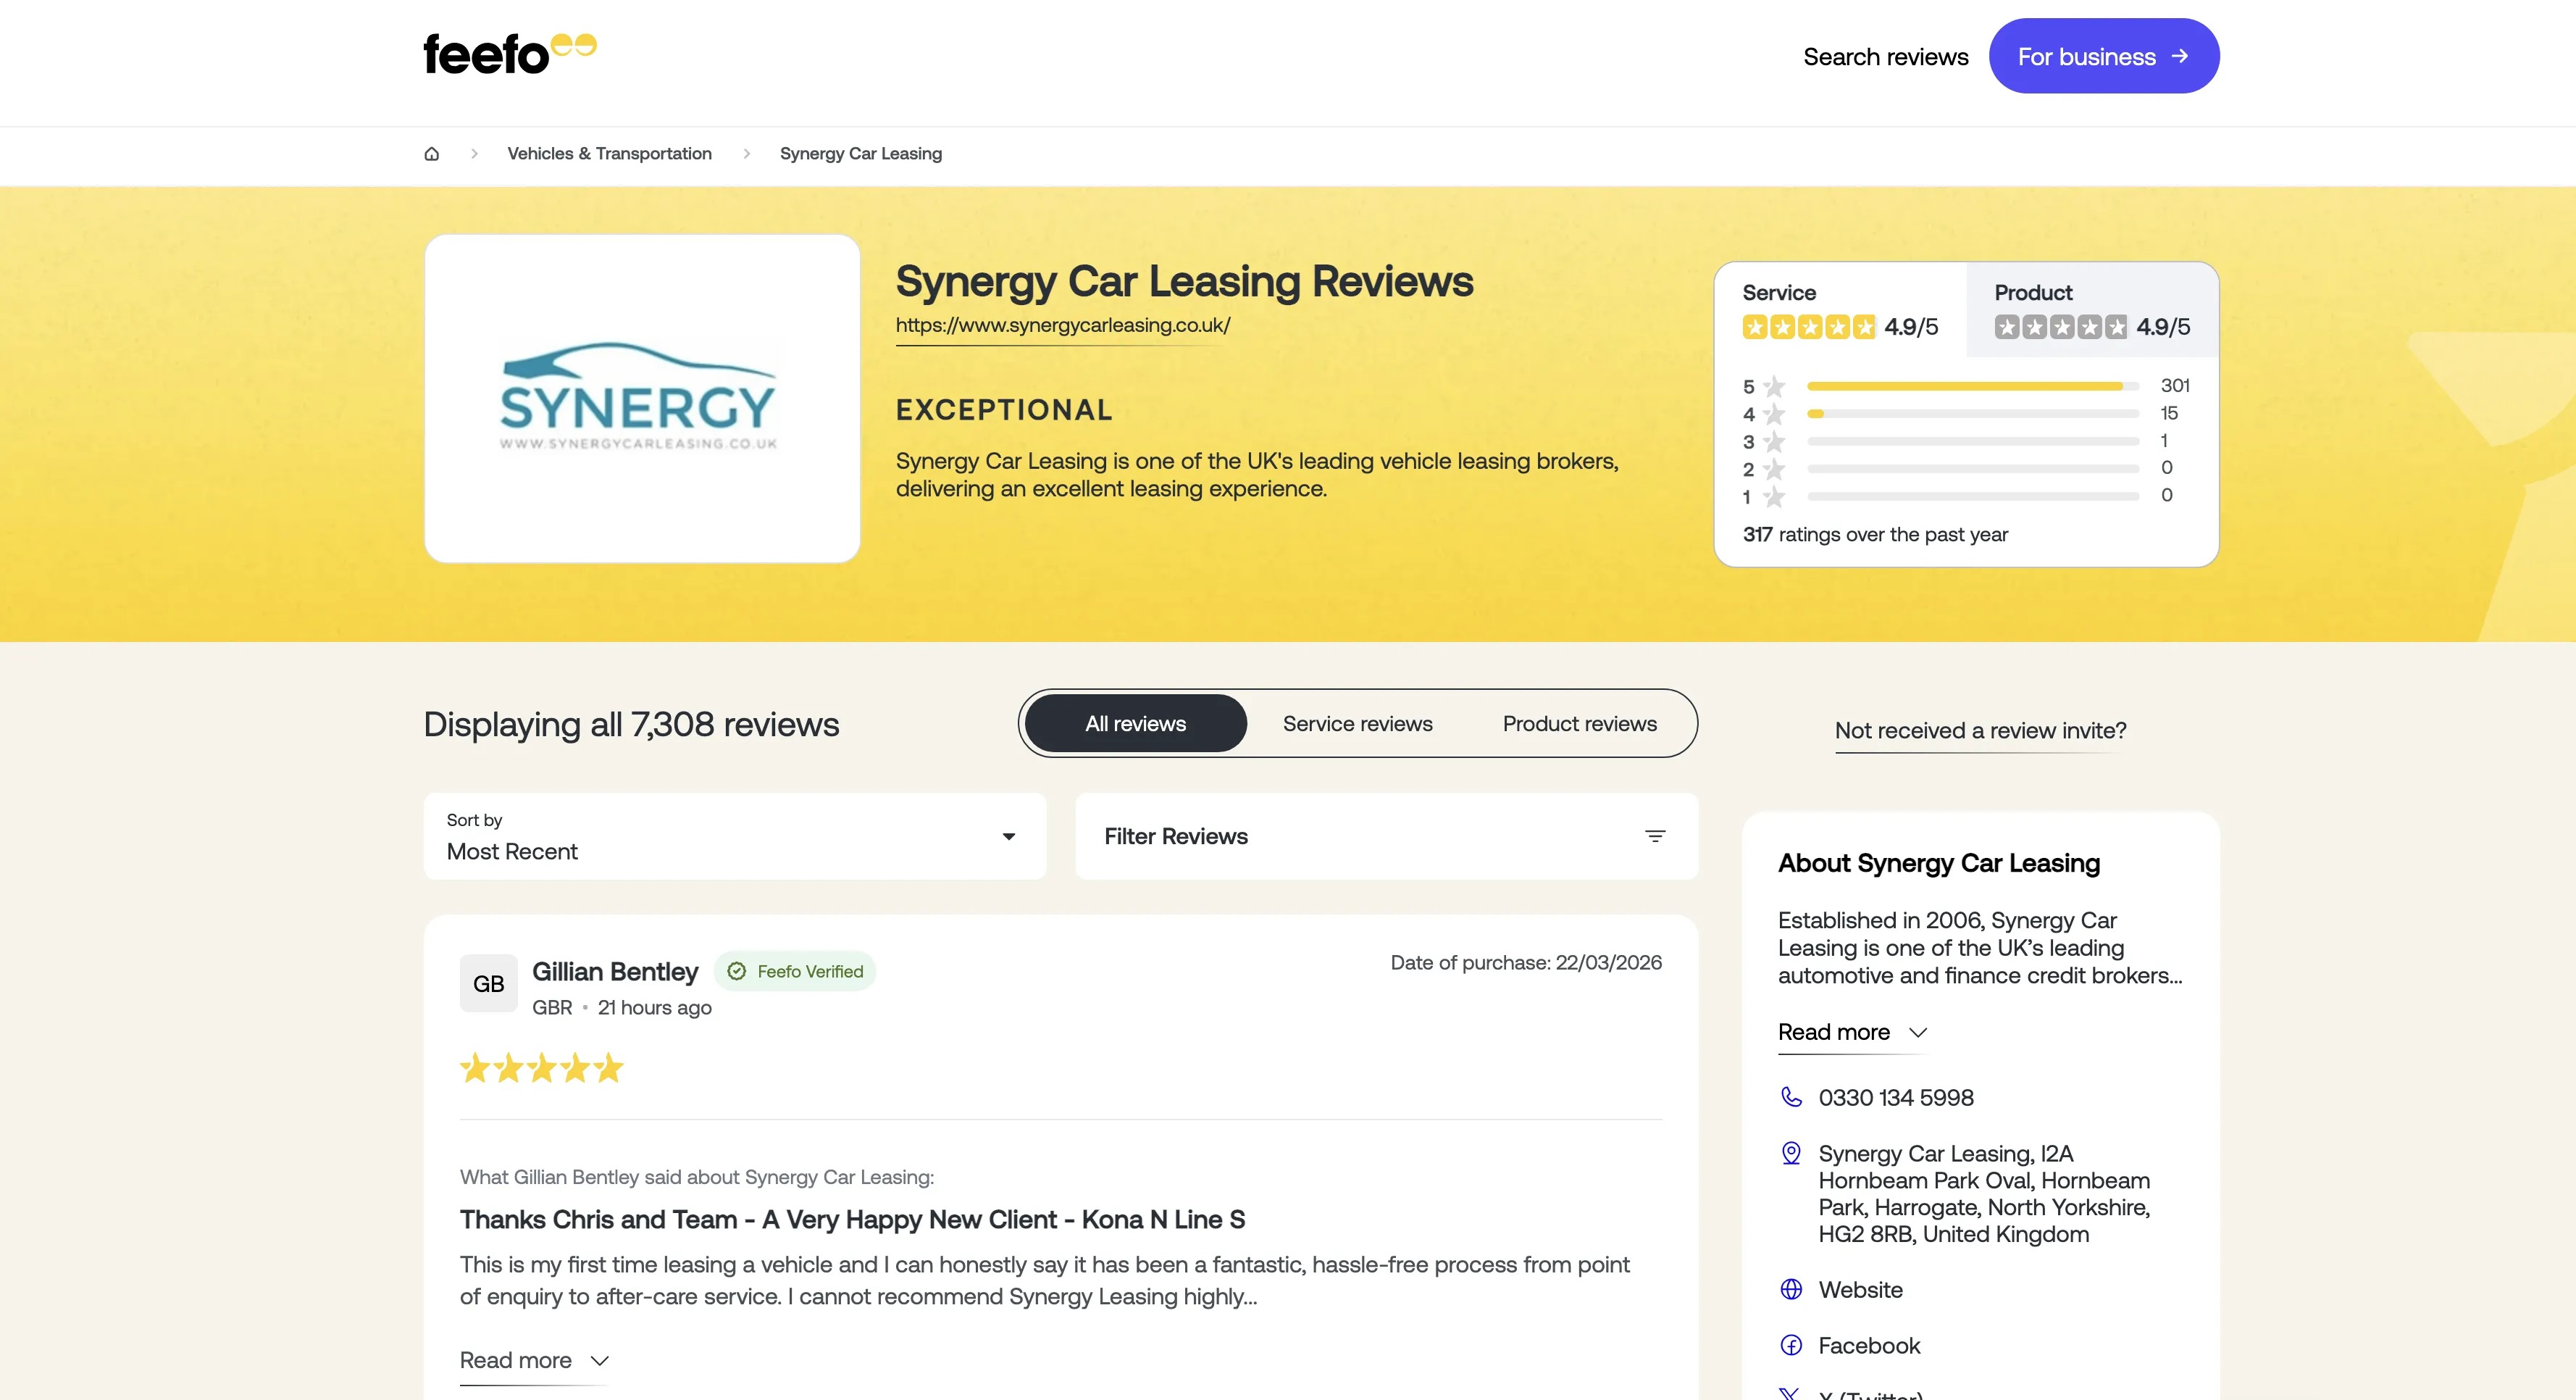This screenshot has height=1400, width=2576.
Task: Click the Synergy company logo thumbnail
Action: point(642,398)
